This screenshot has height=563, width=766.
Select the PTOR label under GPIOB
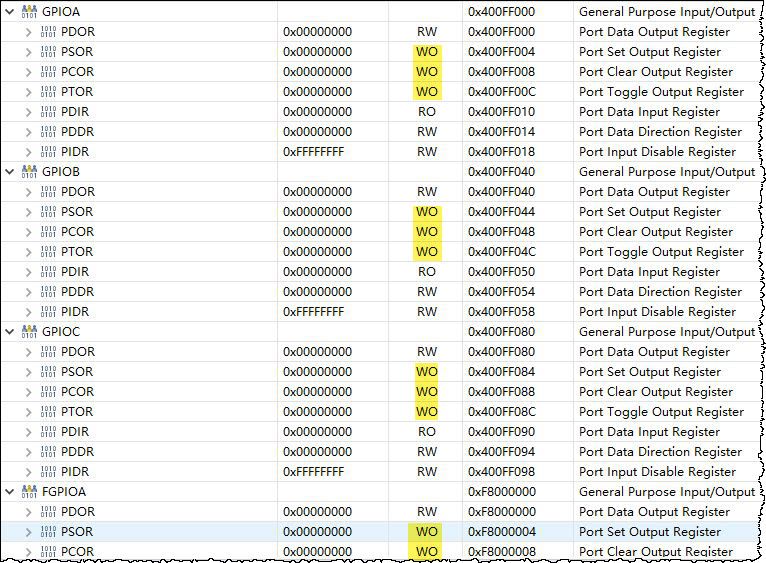click(77, 252)
